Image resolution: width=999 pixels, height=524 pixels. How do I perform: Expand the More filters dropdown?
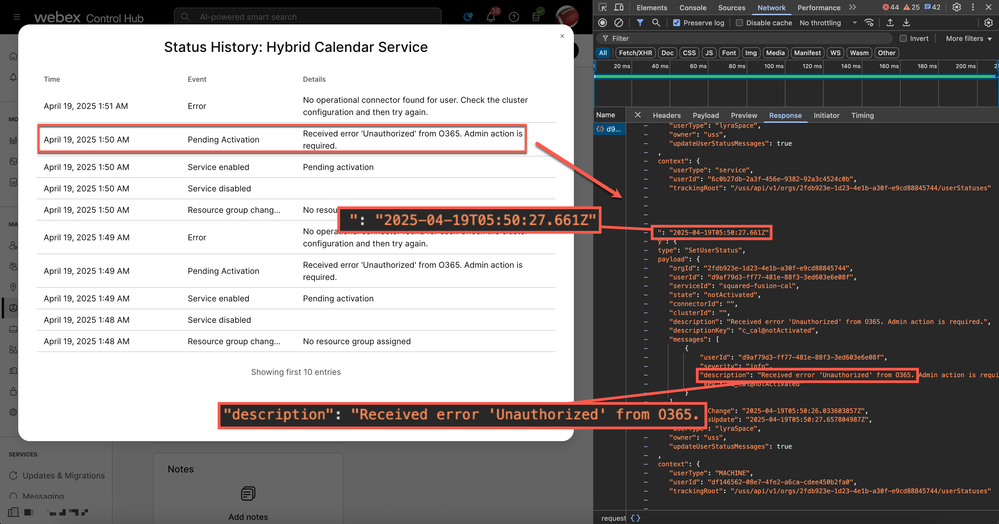tap(968, 38)
